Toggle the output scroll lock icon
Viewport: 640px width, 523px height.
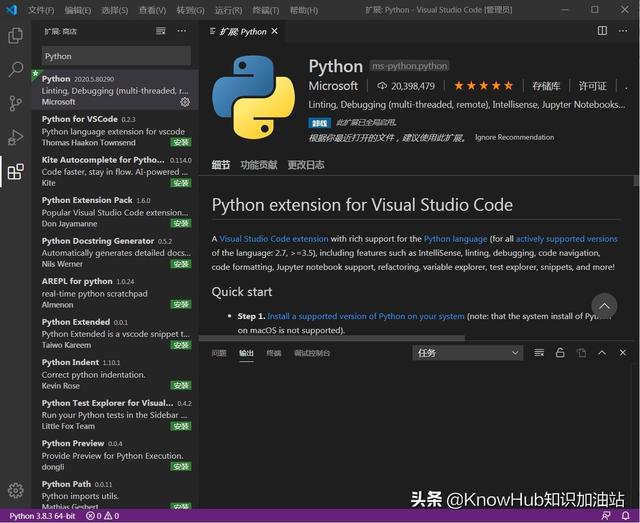[x=560, y=353]
